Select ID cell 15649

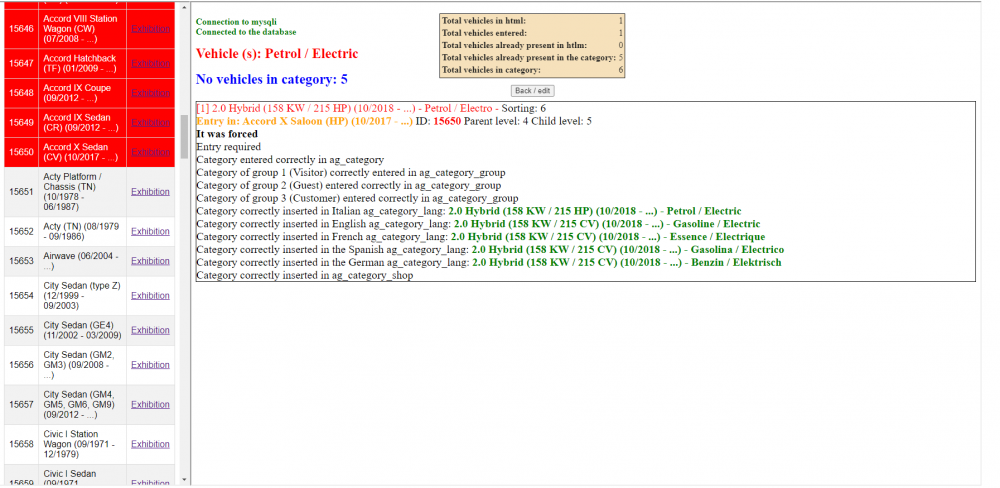[x=22, y=122]
